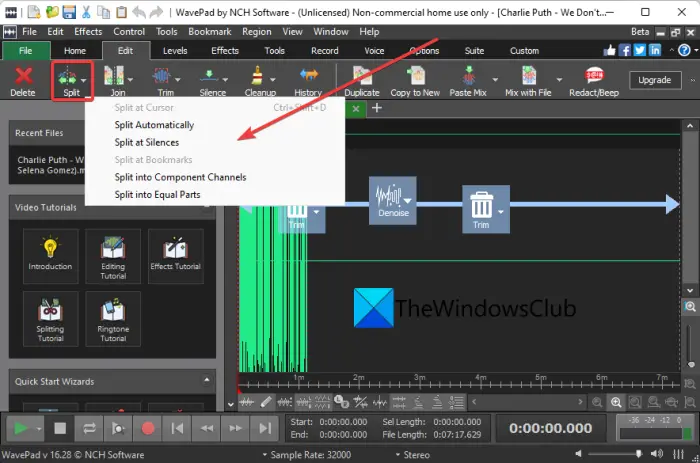The height and width of the screenshot is (463, 700).
Task: Open the Silence dropdown arrow
Action: 225,80
